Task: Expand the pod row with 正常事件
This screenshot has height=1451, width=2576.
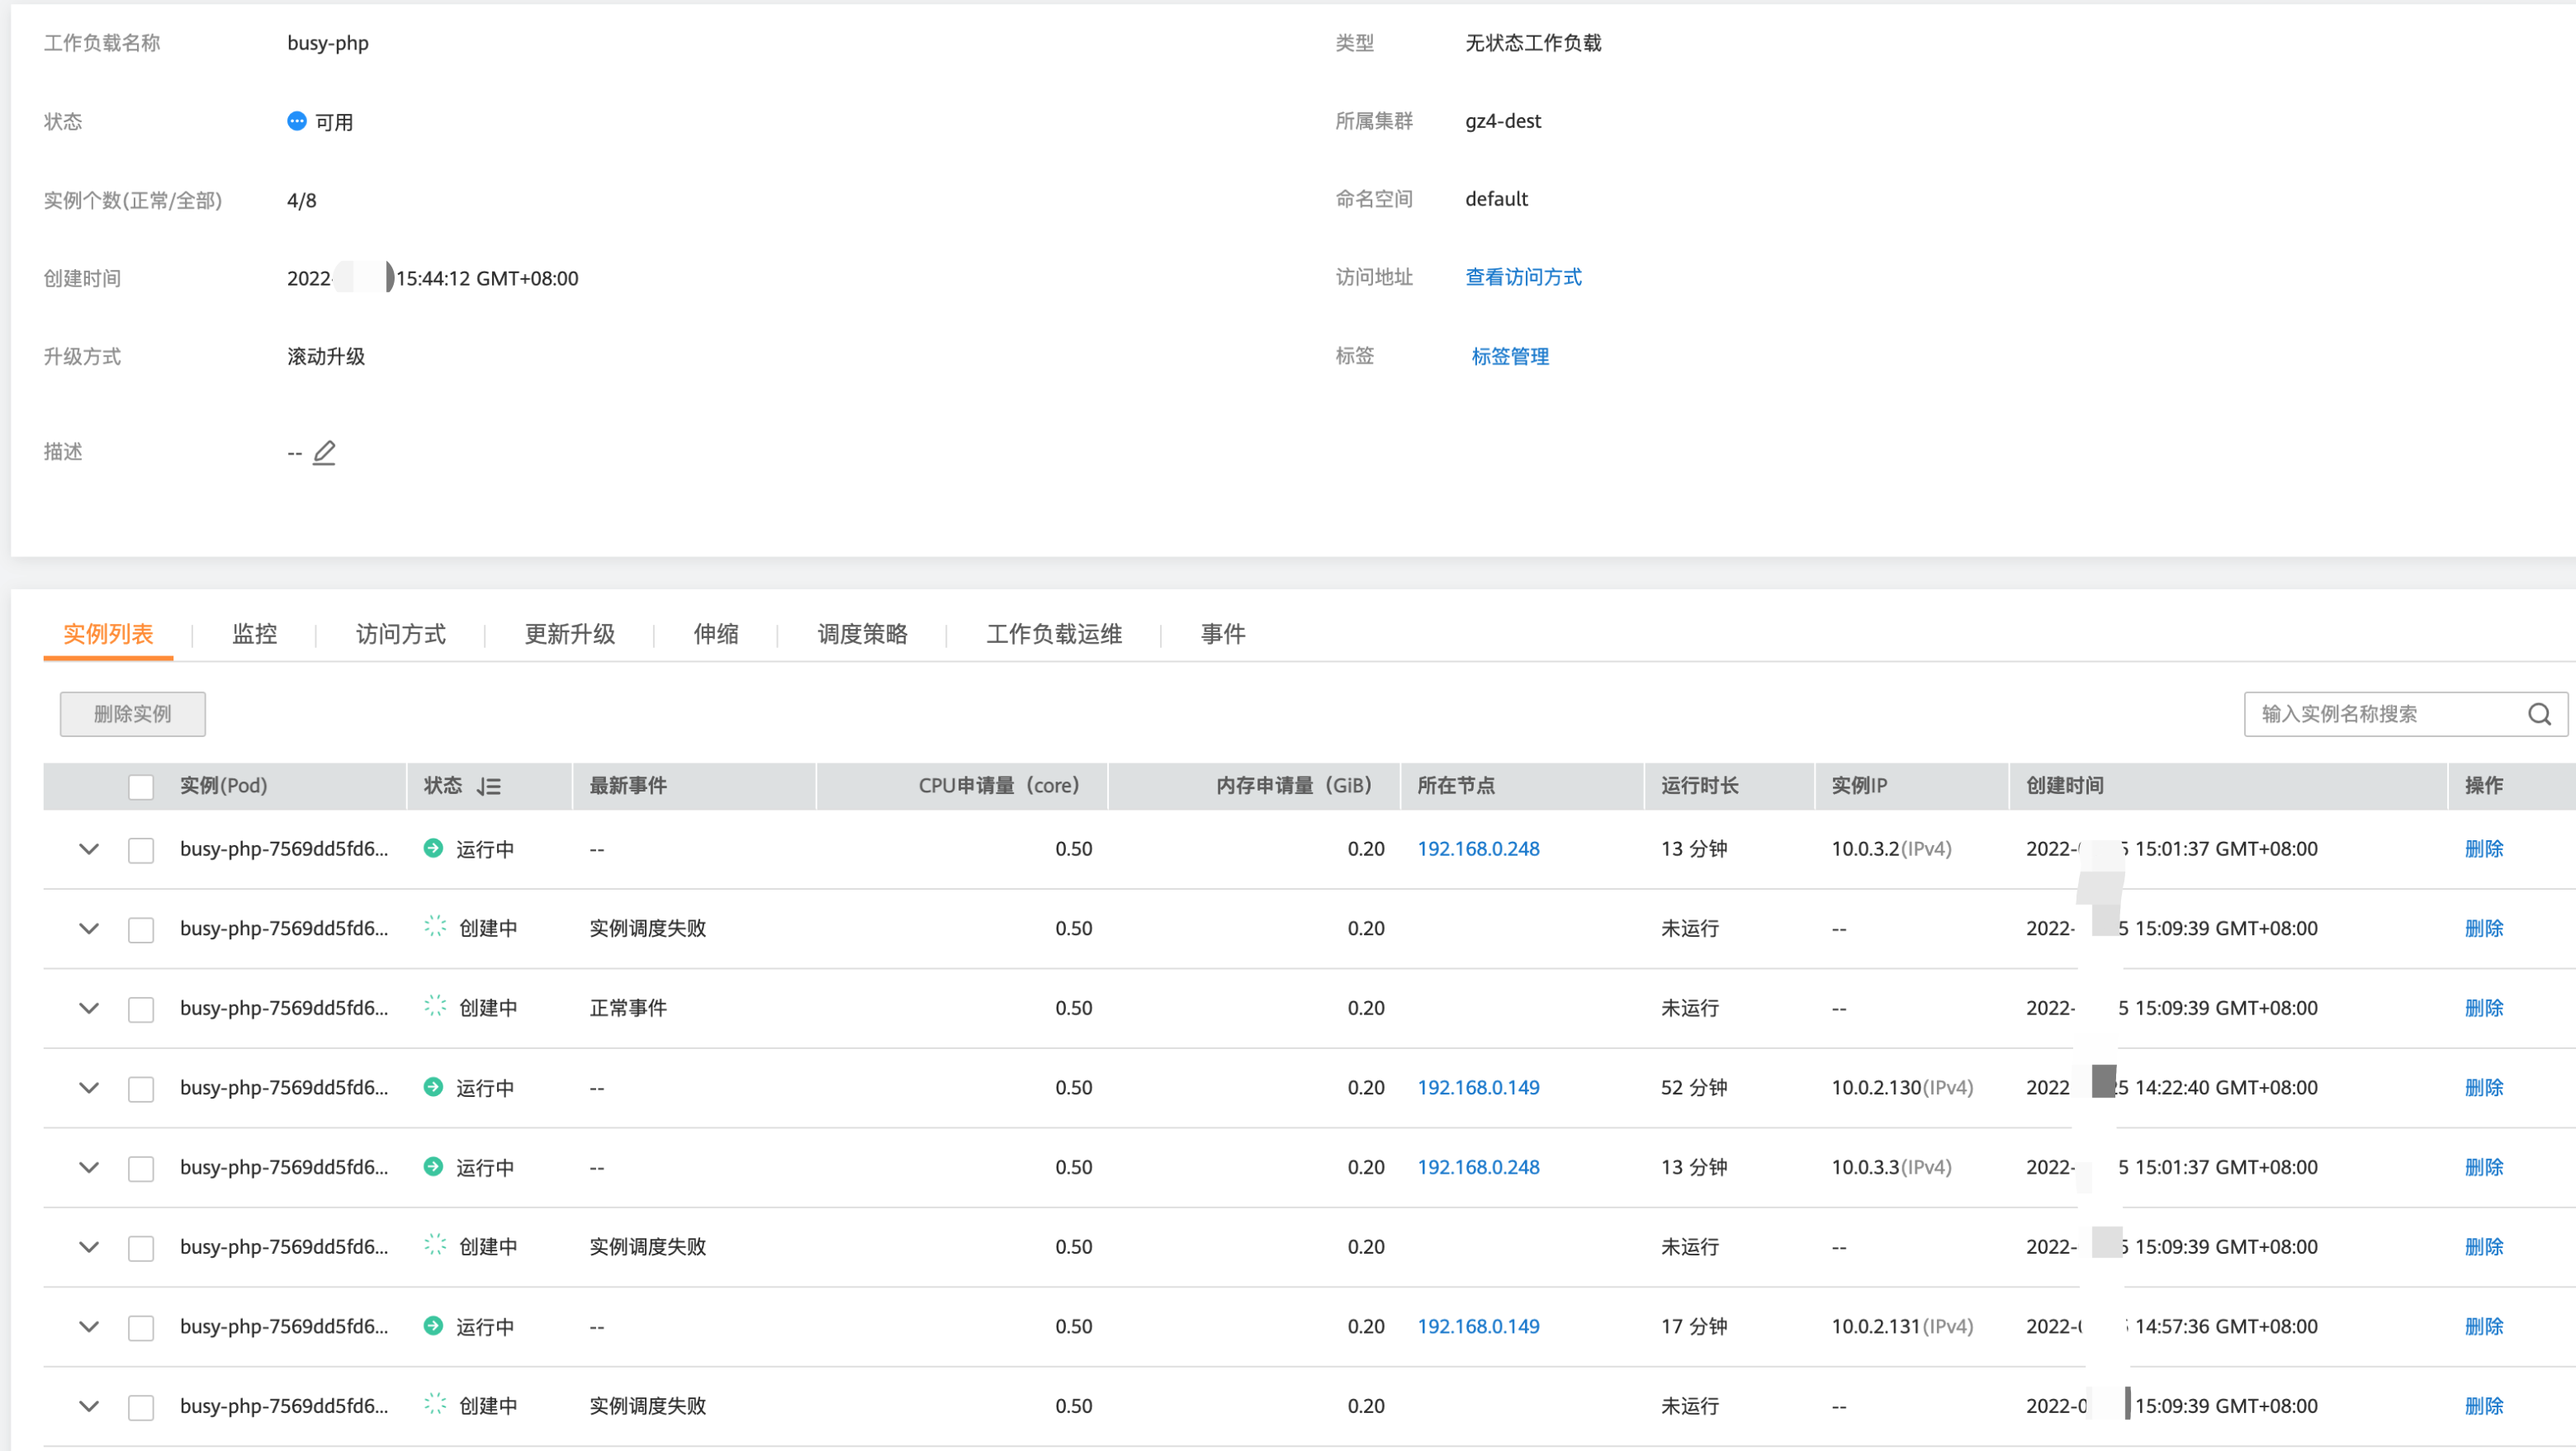Action: (89, 1008)
